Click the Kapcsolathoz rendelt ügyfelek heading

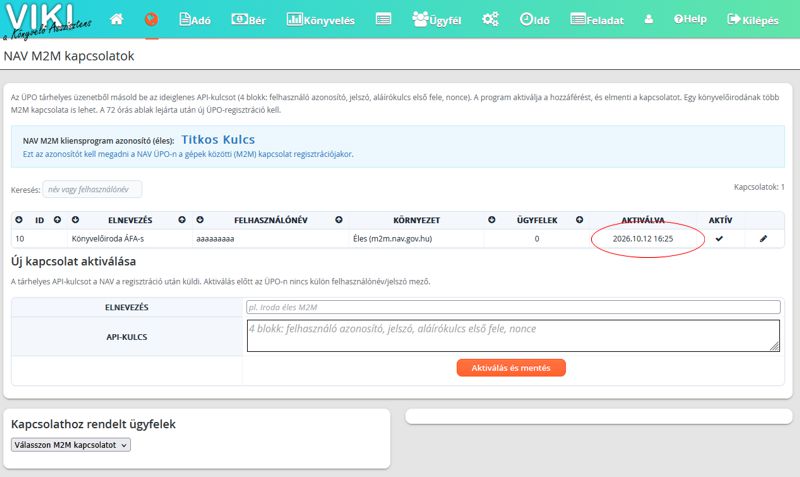click(93, 424)
